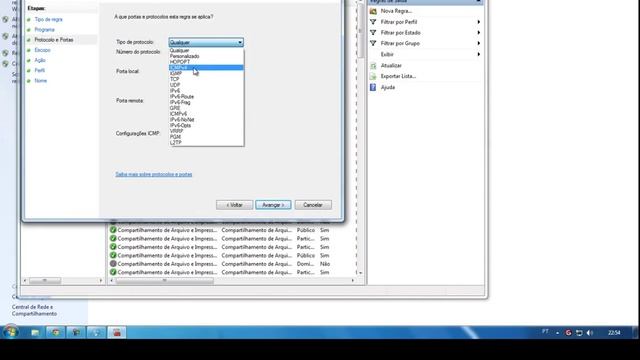Click the rules list horizontal scrollbar thumb

pos(164,280)
